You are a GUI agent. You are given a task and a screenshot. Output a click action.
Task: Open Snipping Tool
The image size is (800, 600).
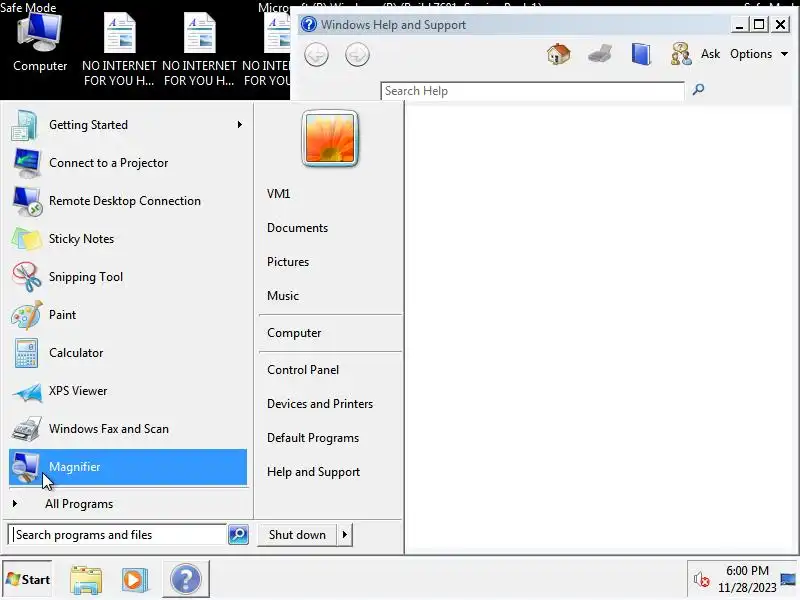pos(128,277)
